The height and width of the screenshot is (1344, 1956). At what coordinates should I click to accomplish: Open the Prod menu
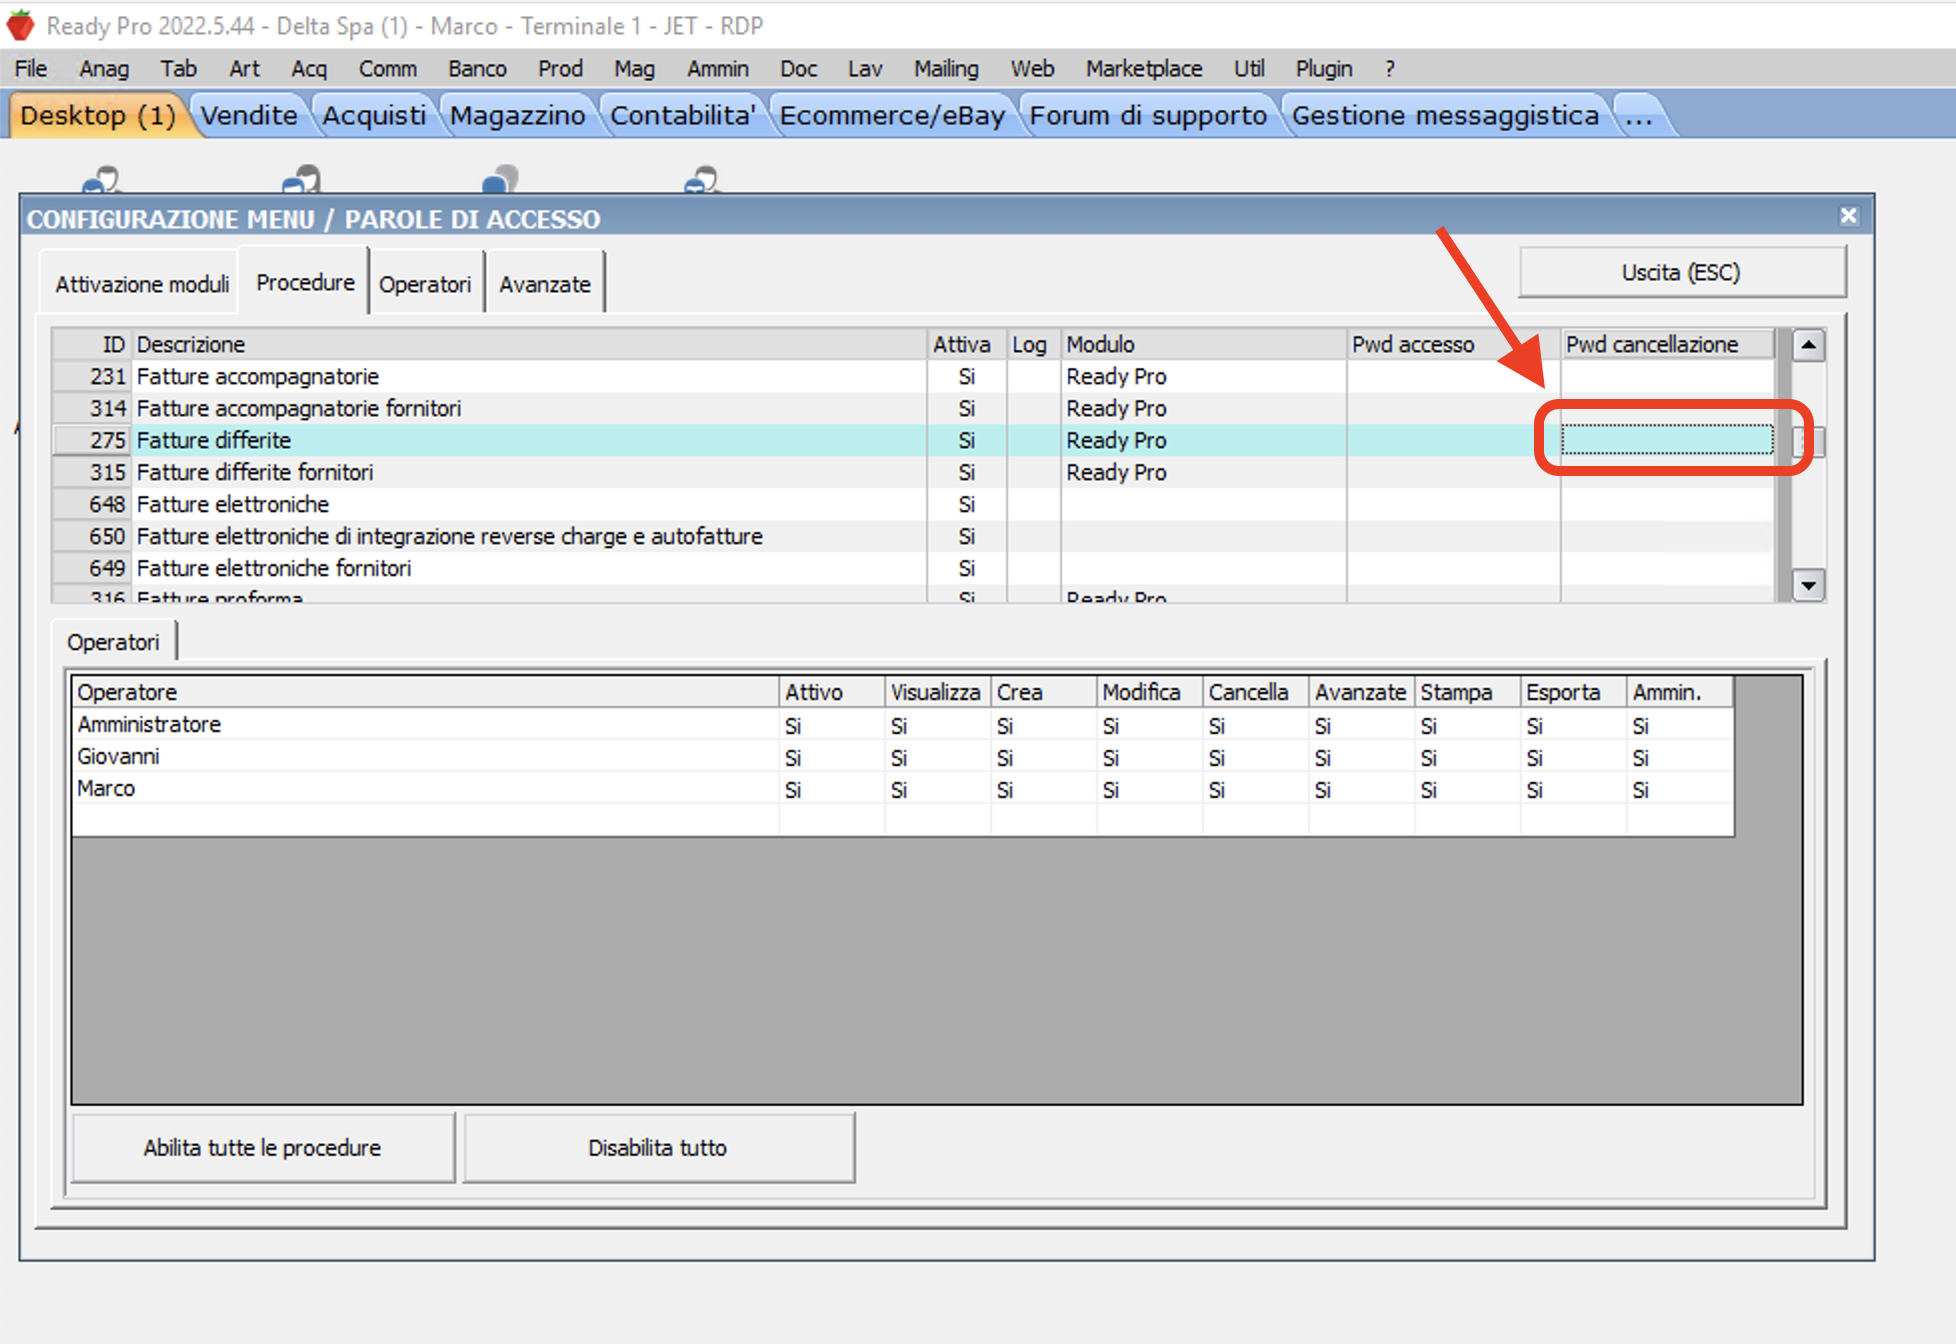click(x=560, y=68)
